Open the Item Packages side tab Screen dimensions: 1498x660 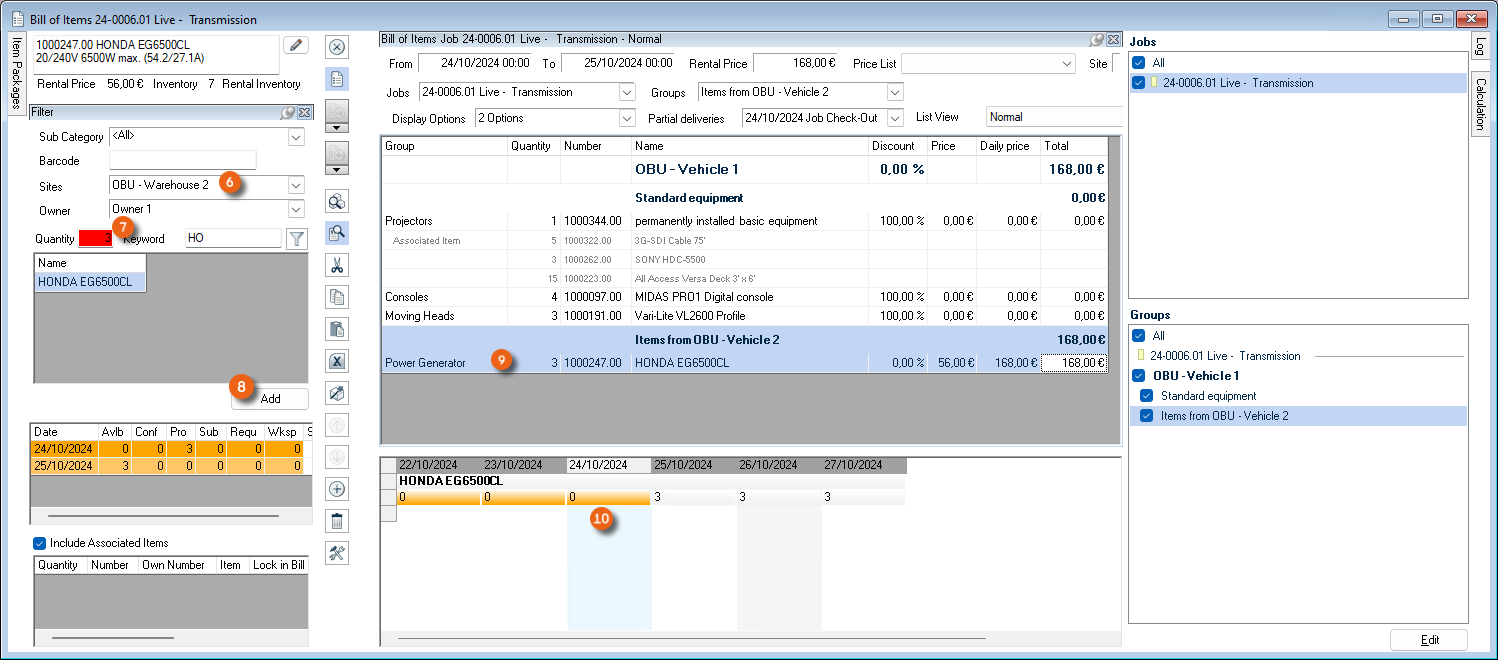(x=16, y=75)
